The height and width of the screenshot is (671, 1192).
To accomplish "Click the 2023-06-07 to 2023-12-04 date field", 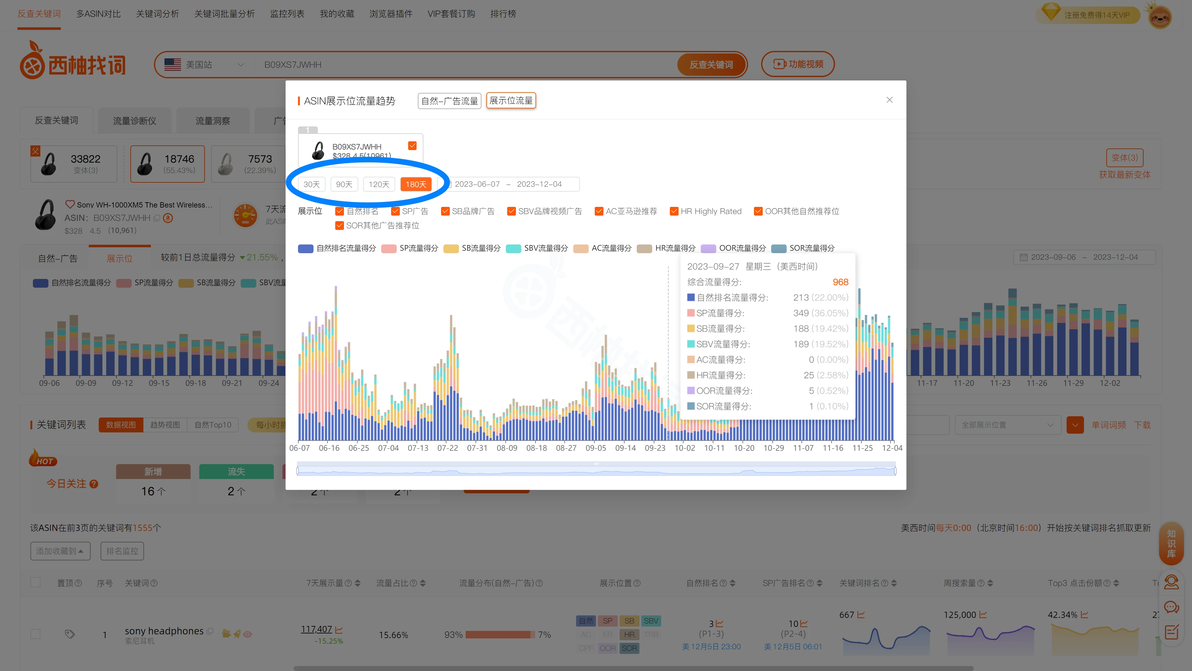I will [514, 184].
